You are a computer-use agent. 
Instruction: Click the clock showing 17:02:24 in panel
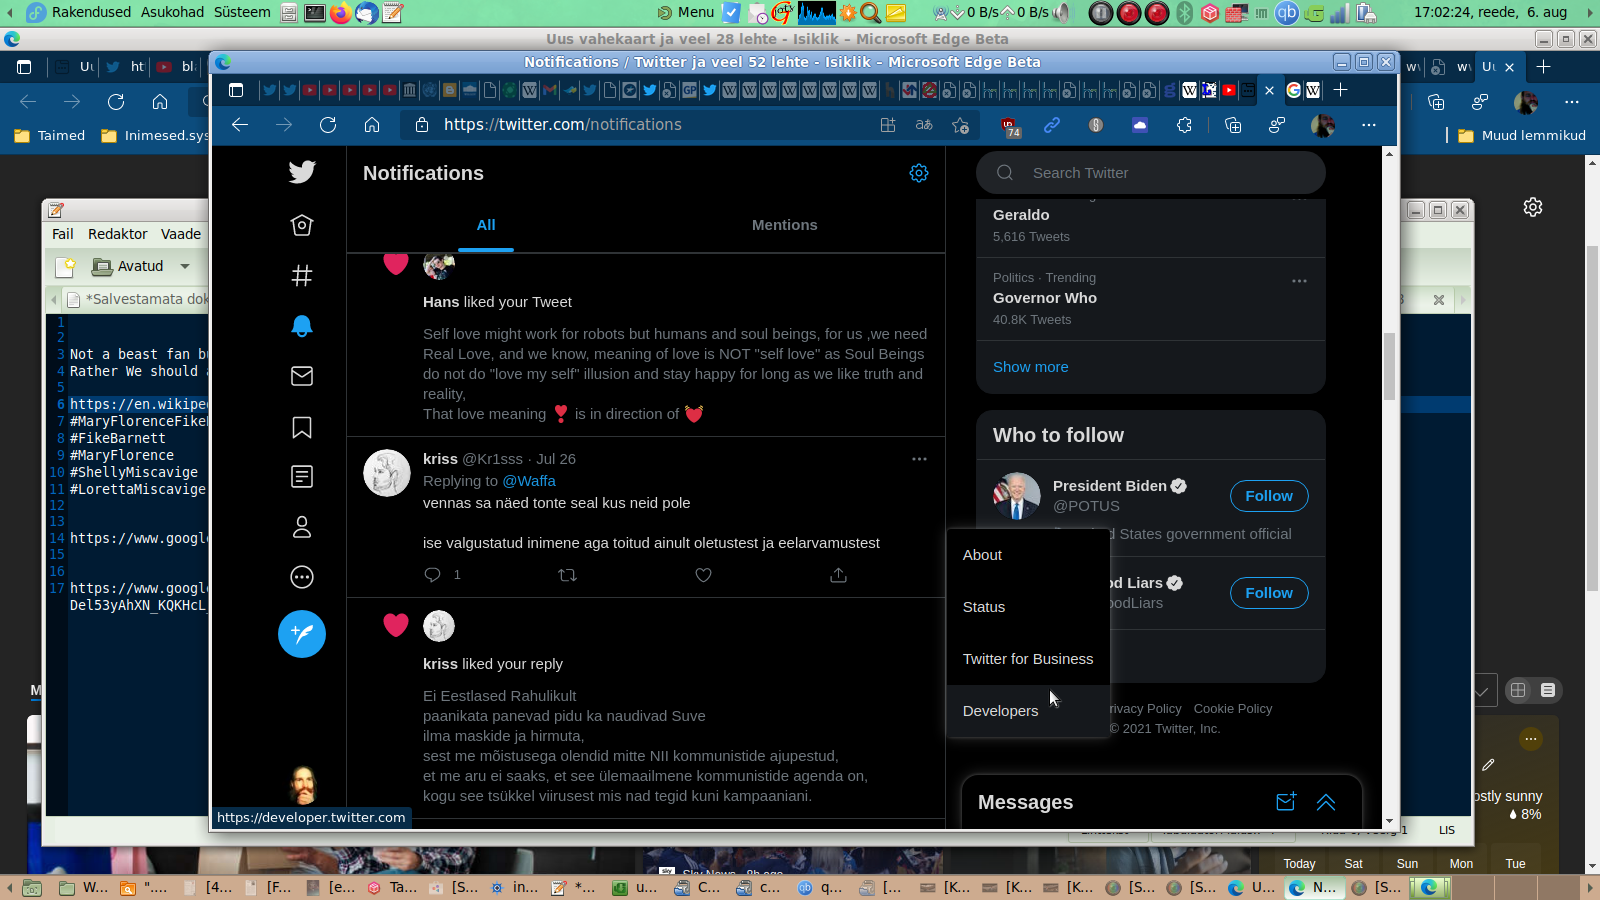coord(1490,12)
